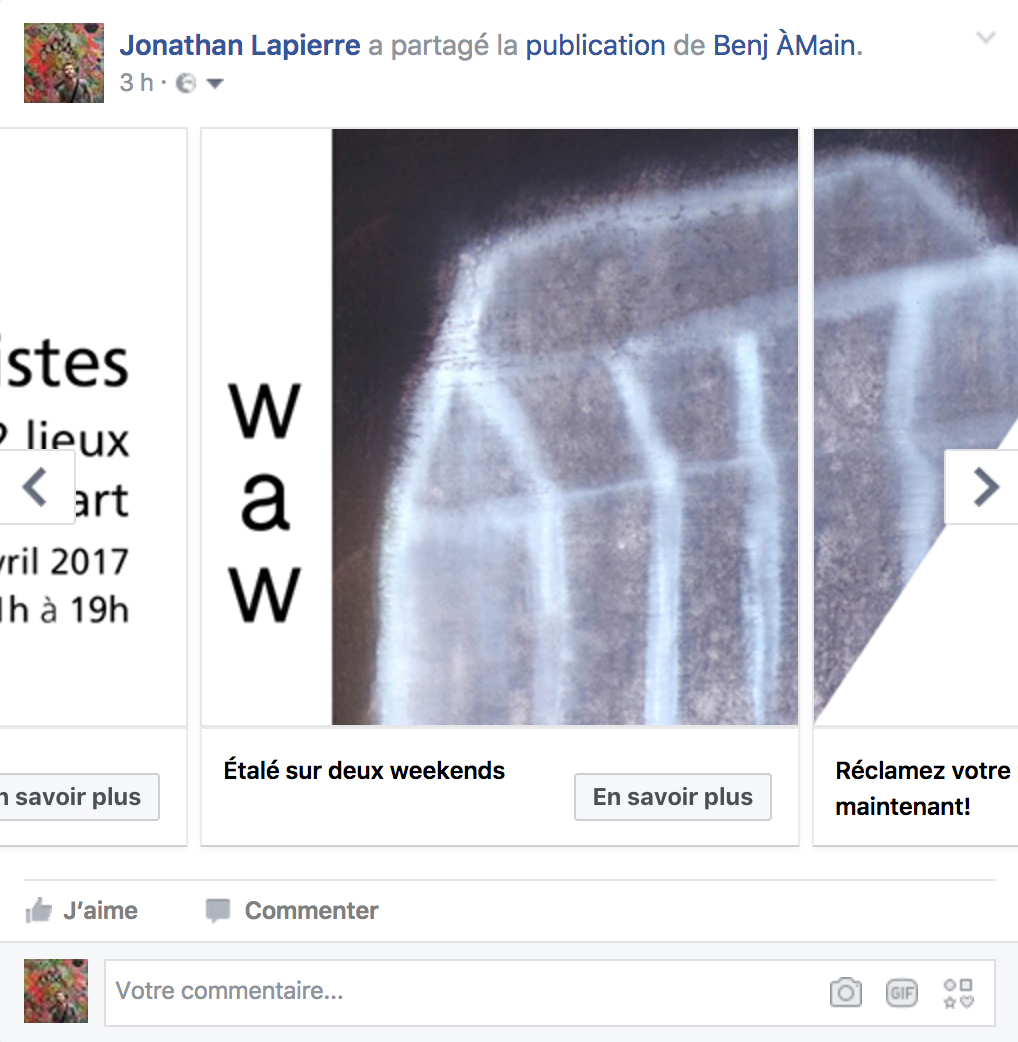1018x1042 pixels.
Task: Expand the post options chevron at top right
Action: (x=985, y=38)
